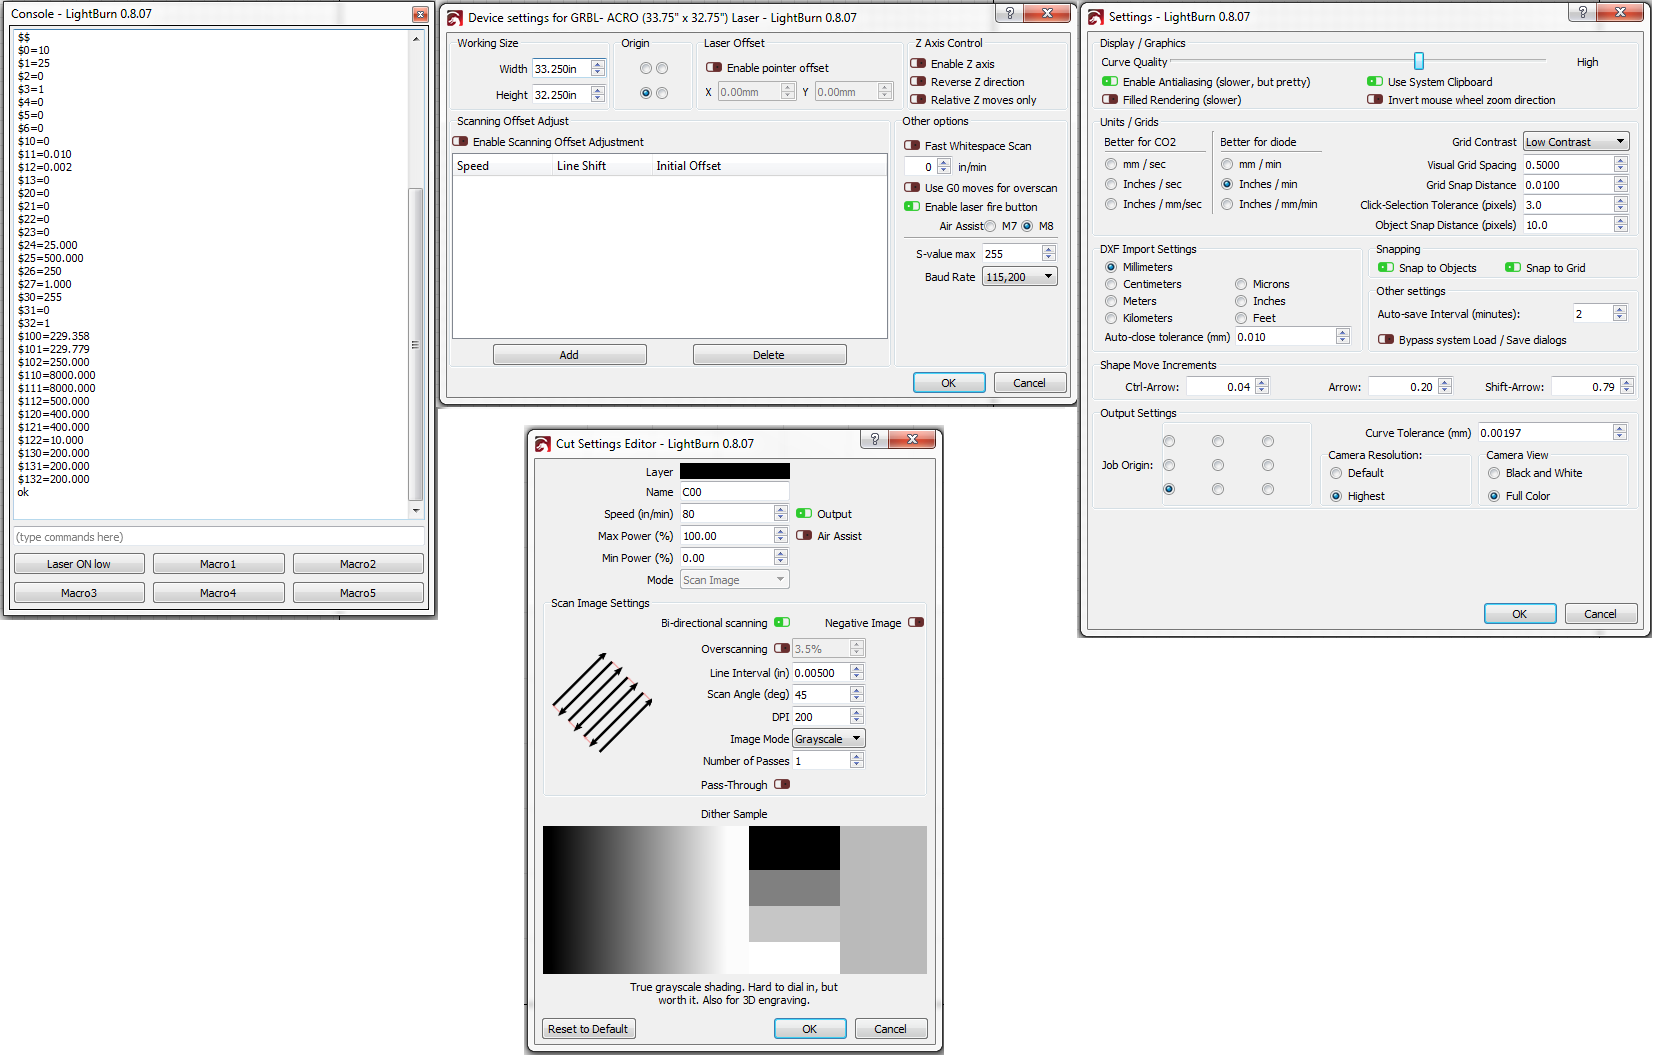Click Reset to Default button
Image resolution: width=1654 pixels, height=1058 pixels.
pyautogui.click(x=588, y=1029)
